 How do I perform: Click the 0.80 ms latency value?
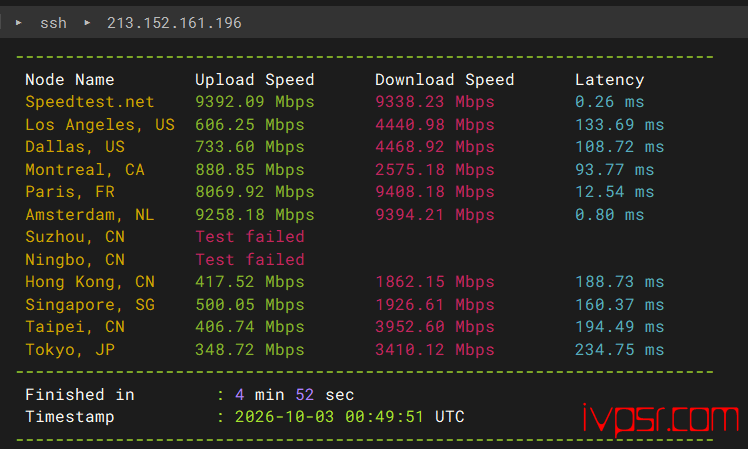610,215
